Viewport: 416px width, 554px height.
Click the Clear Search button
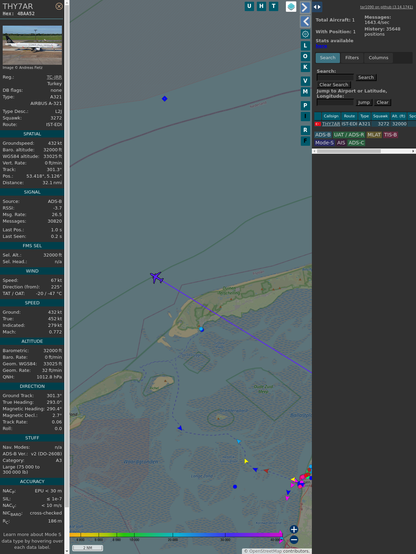(x=333, y=85)
